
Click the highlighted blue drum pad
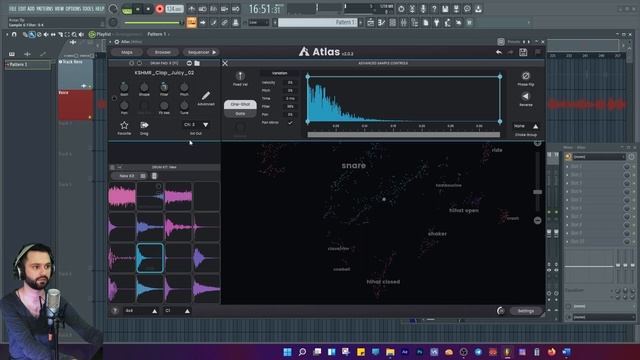pyautogui.click(x=150, y=258)
